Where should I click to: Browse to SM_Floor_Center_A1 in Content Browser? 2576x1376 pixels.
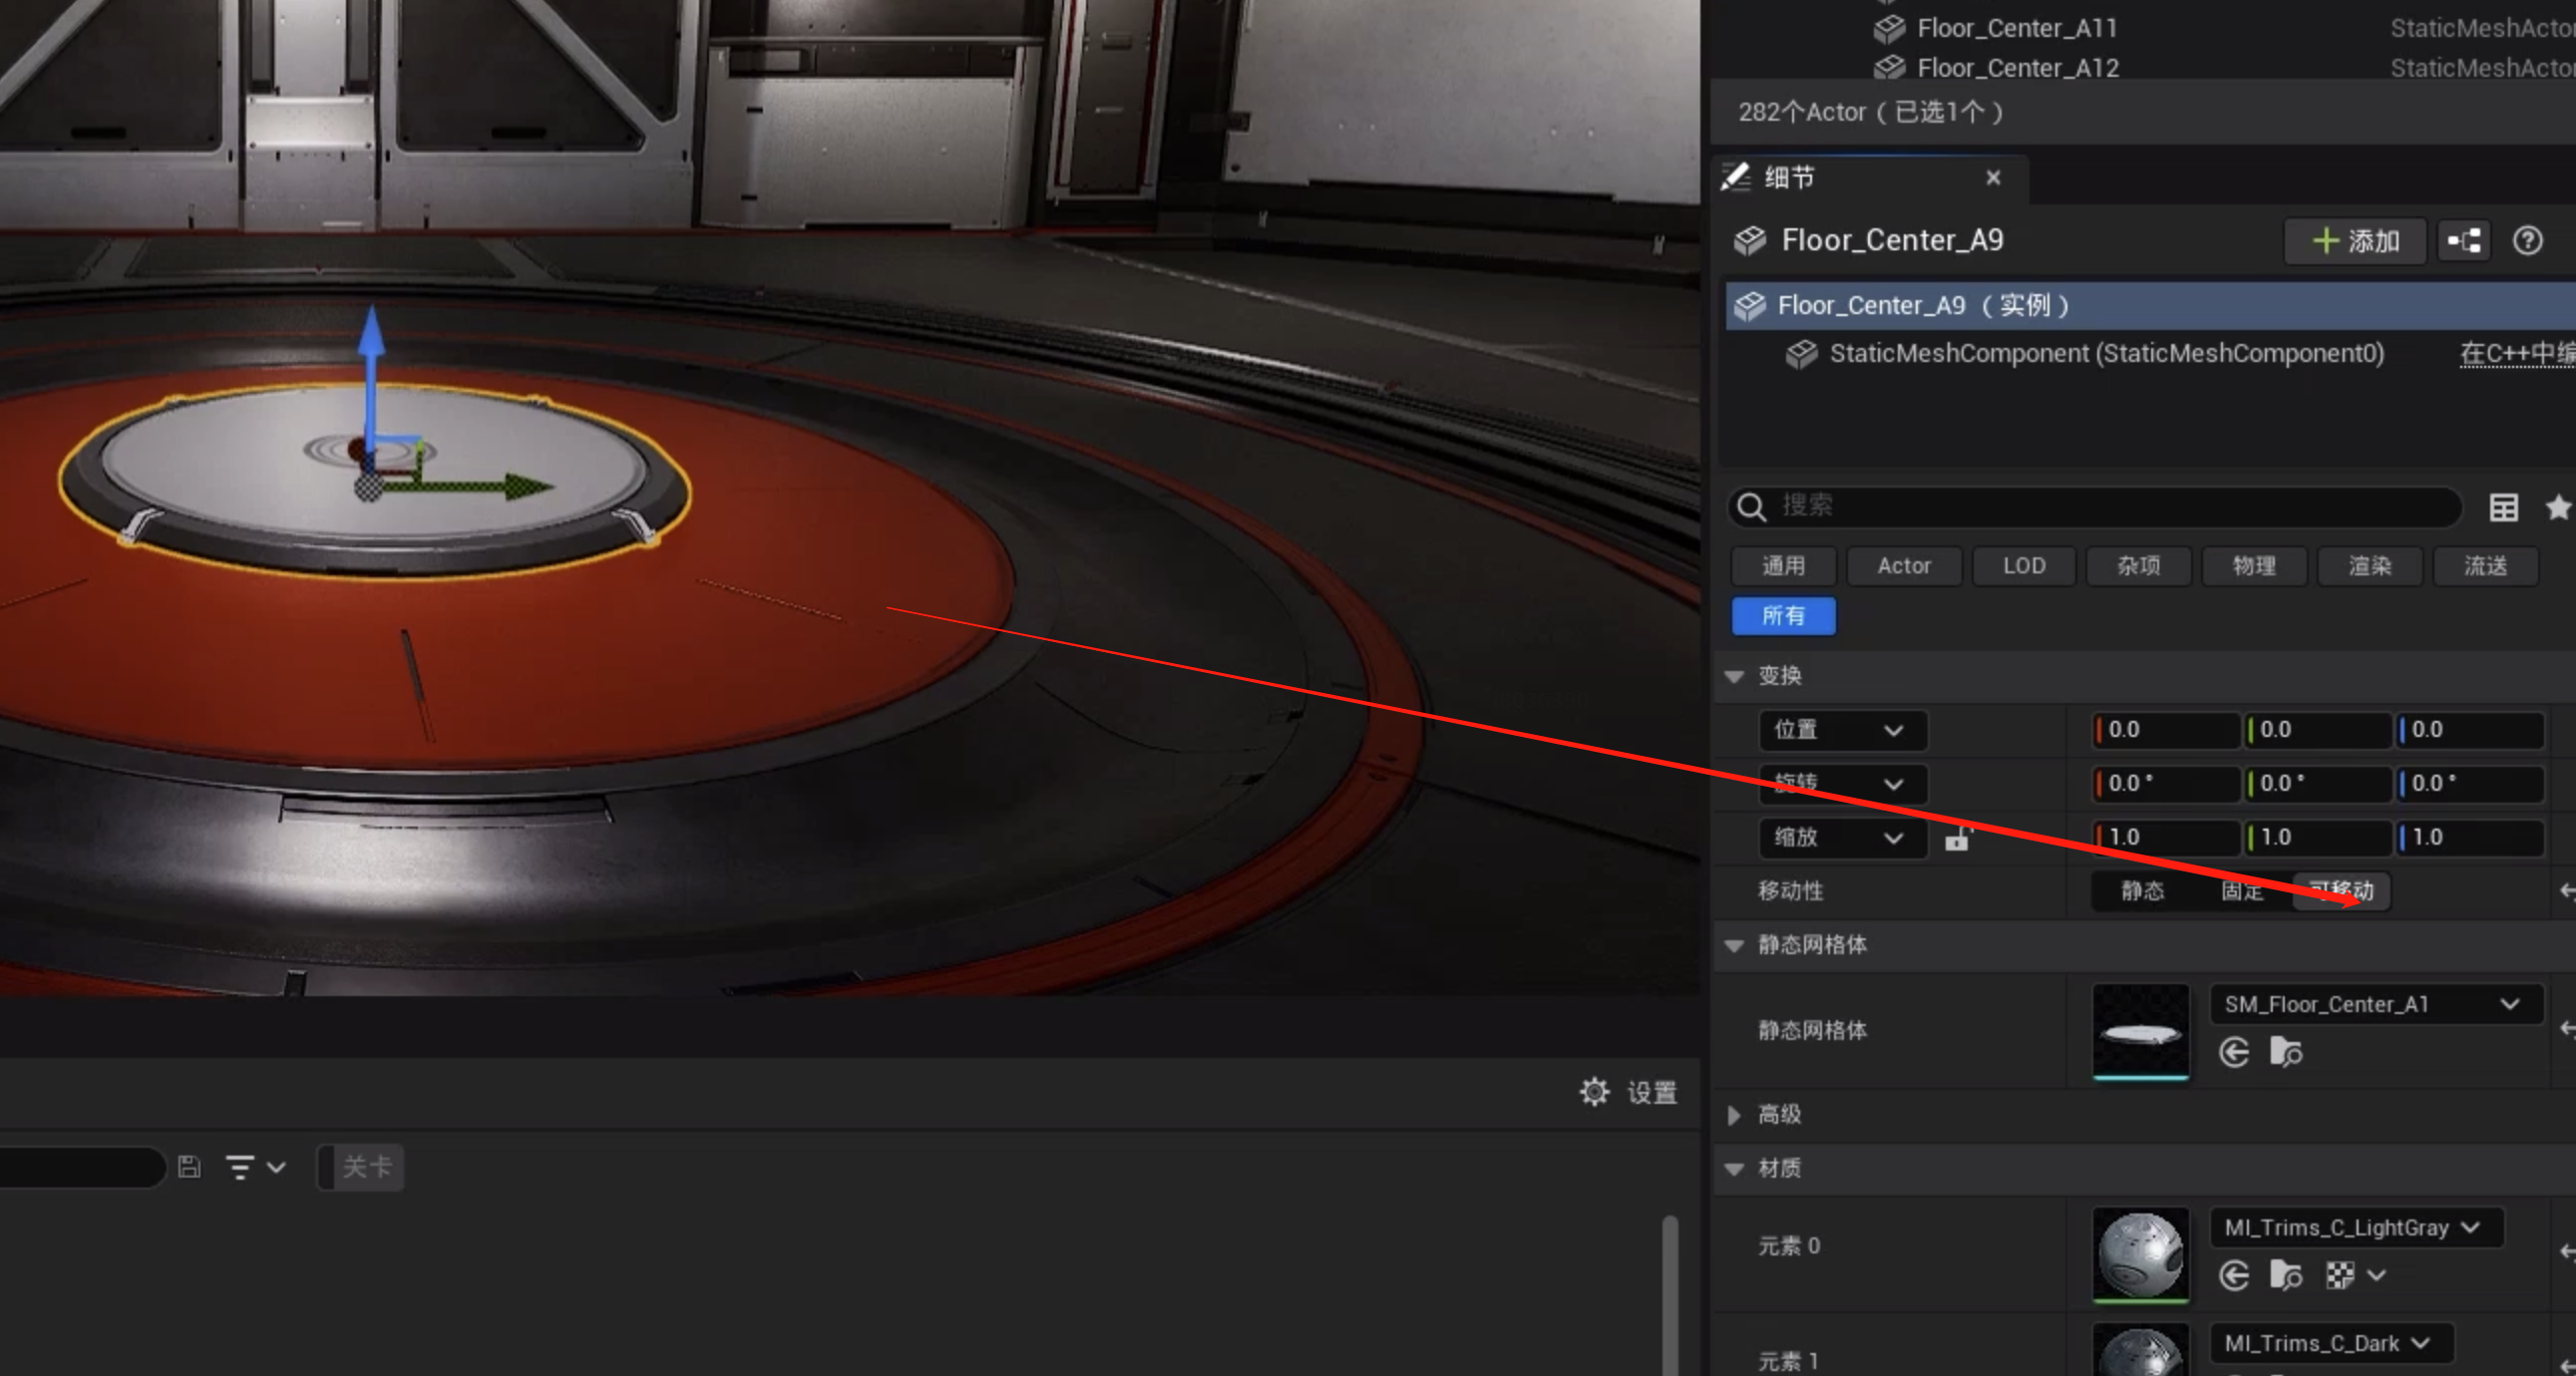[2286, 1052]
